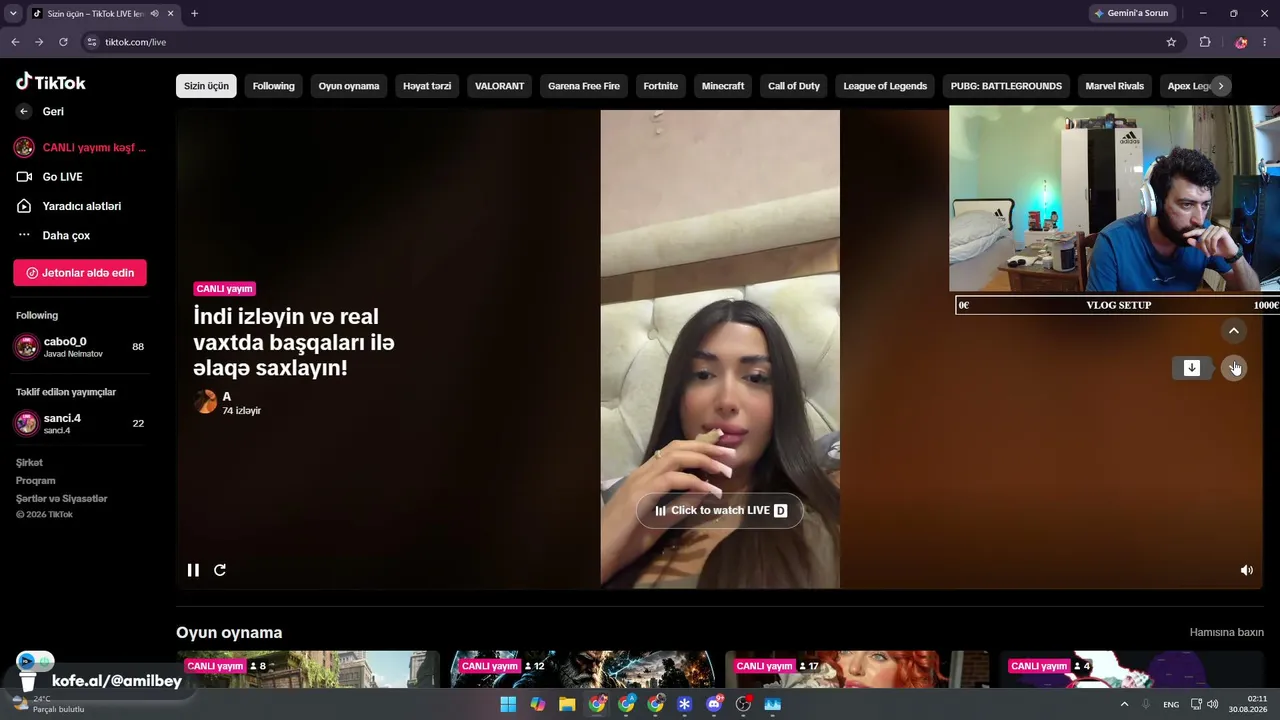Screen dimensions: 1280x720
Task: Open the Chrome tab search dropdown
Action: click(13, 13)
